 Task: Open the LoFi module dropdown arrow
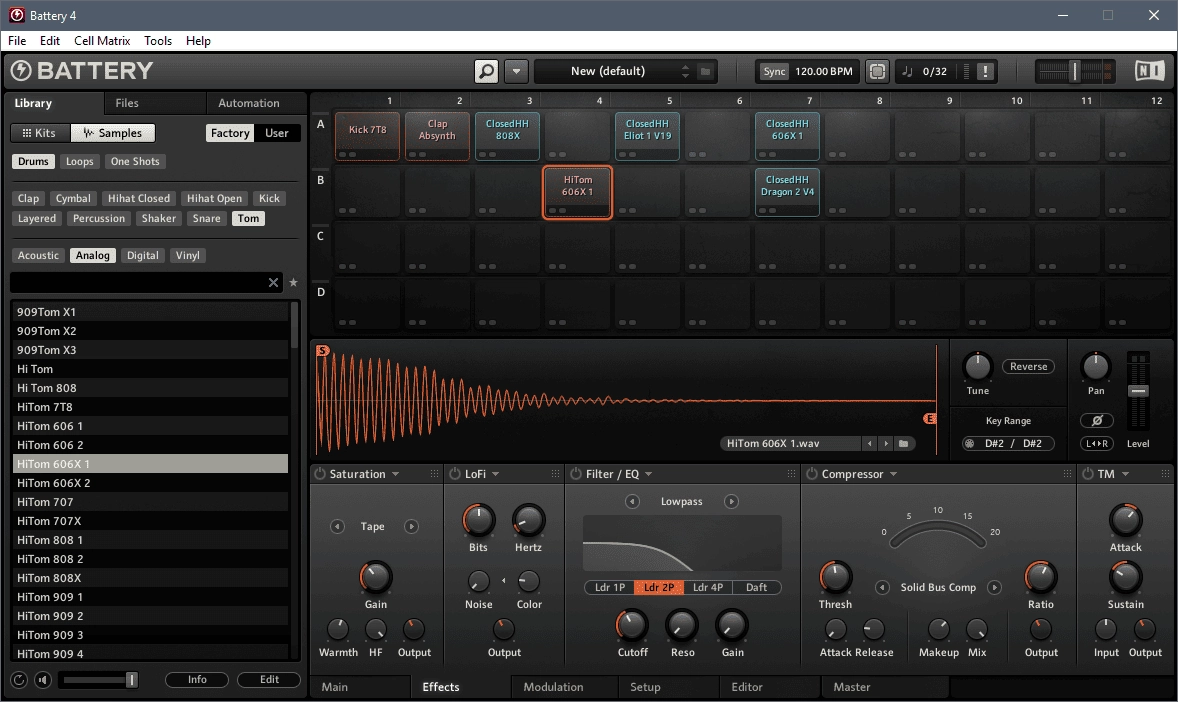(x=495, y=474)
